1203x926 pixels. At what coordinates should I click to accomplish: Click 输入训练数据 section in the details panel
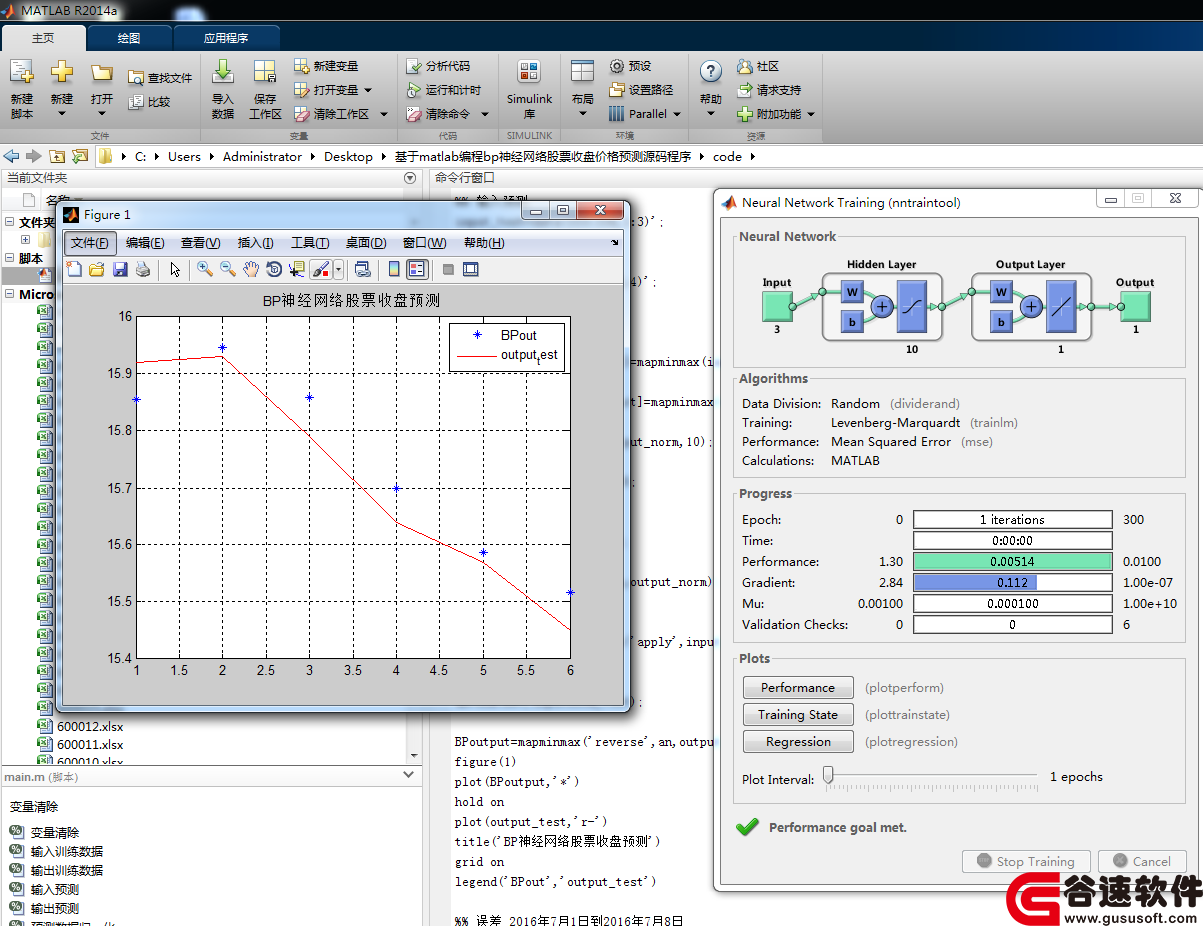(x=67, y=852)
